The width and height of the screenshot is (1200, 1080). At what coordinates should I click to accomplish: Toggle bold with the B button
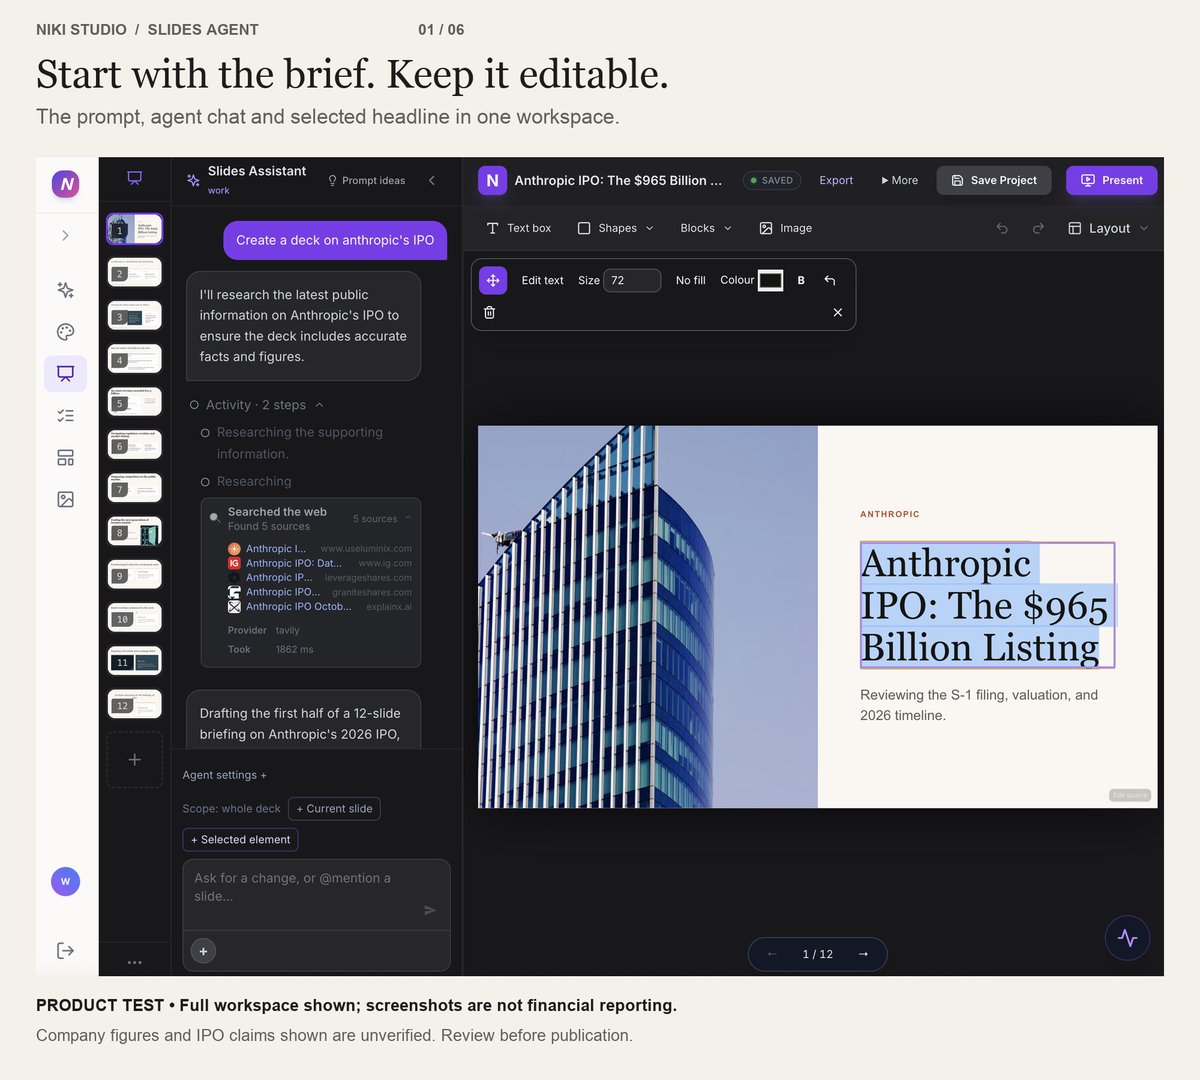point(801,281)
